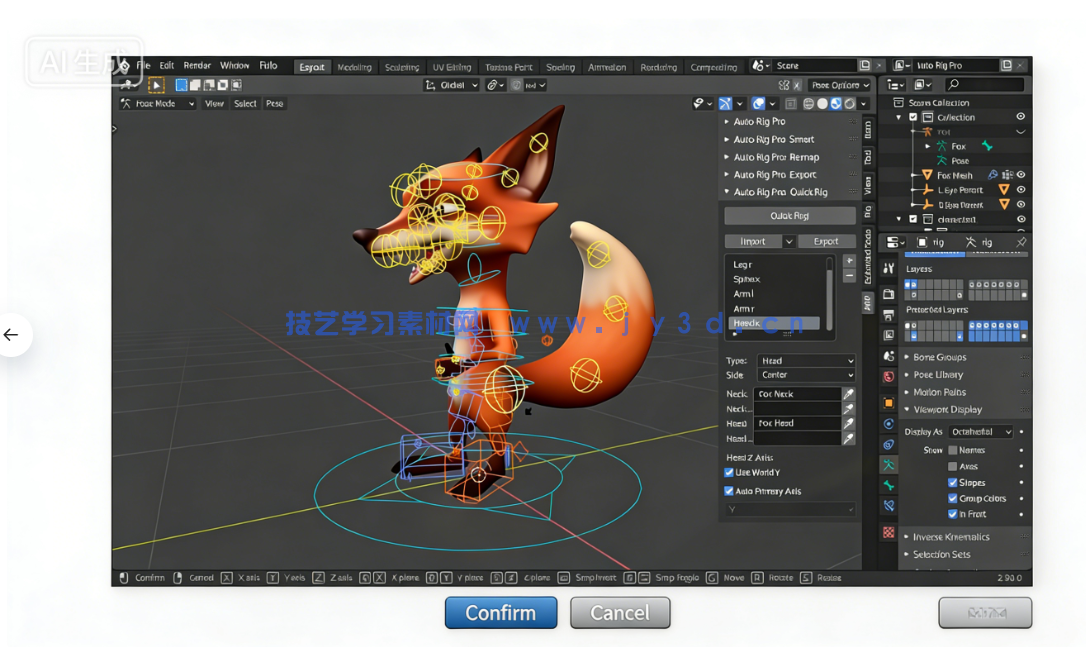Screen dimensions: 1086x647
Task: Uncheck the Use World Y checkbox
Action: [x=729, y=471]
